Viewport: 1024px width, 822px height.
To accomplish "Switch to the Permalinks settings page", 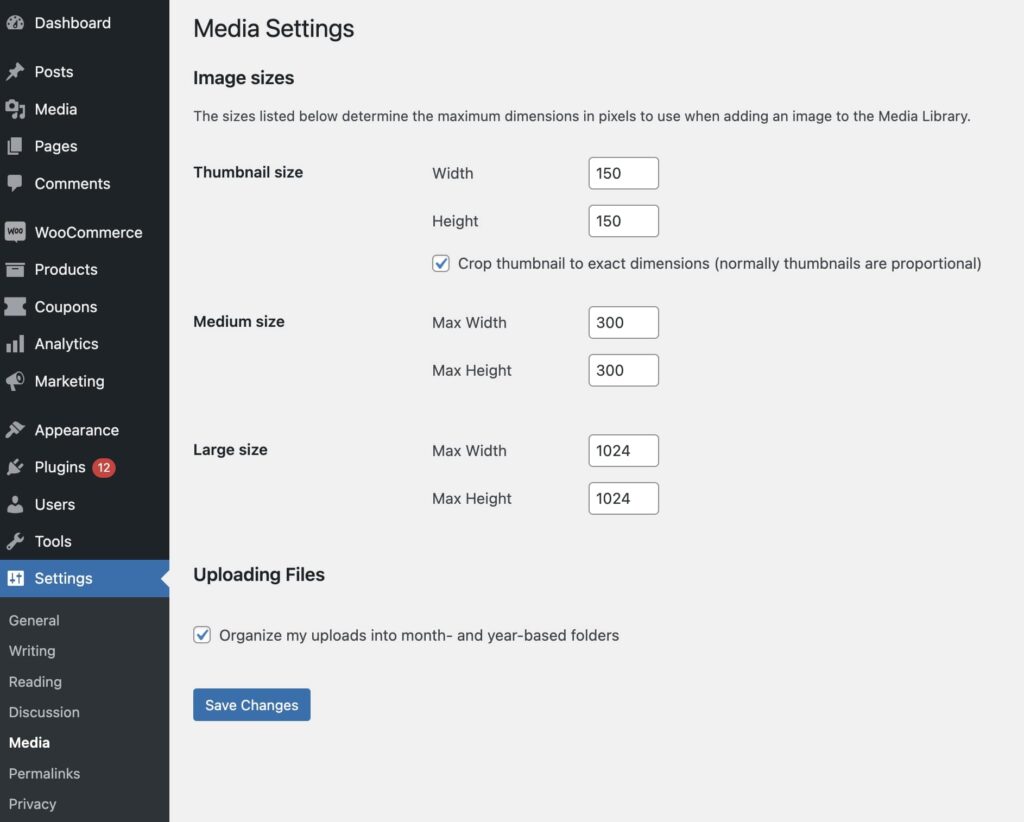I will [x=44, y=773].
